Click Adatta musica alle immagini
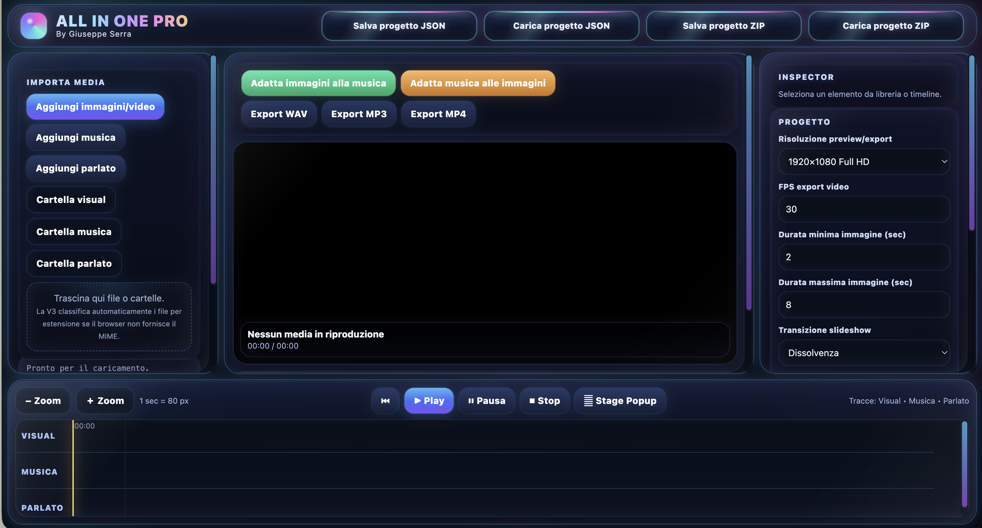This screenshot has width=982, height=528. 478,83
